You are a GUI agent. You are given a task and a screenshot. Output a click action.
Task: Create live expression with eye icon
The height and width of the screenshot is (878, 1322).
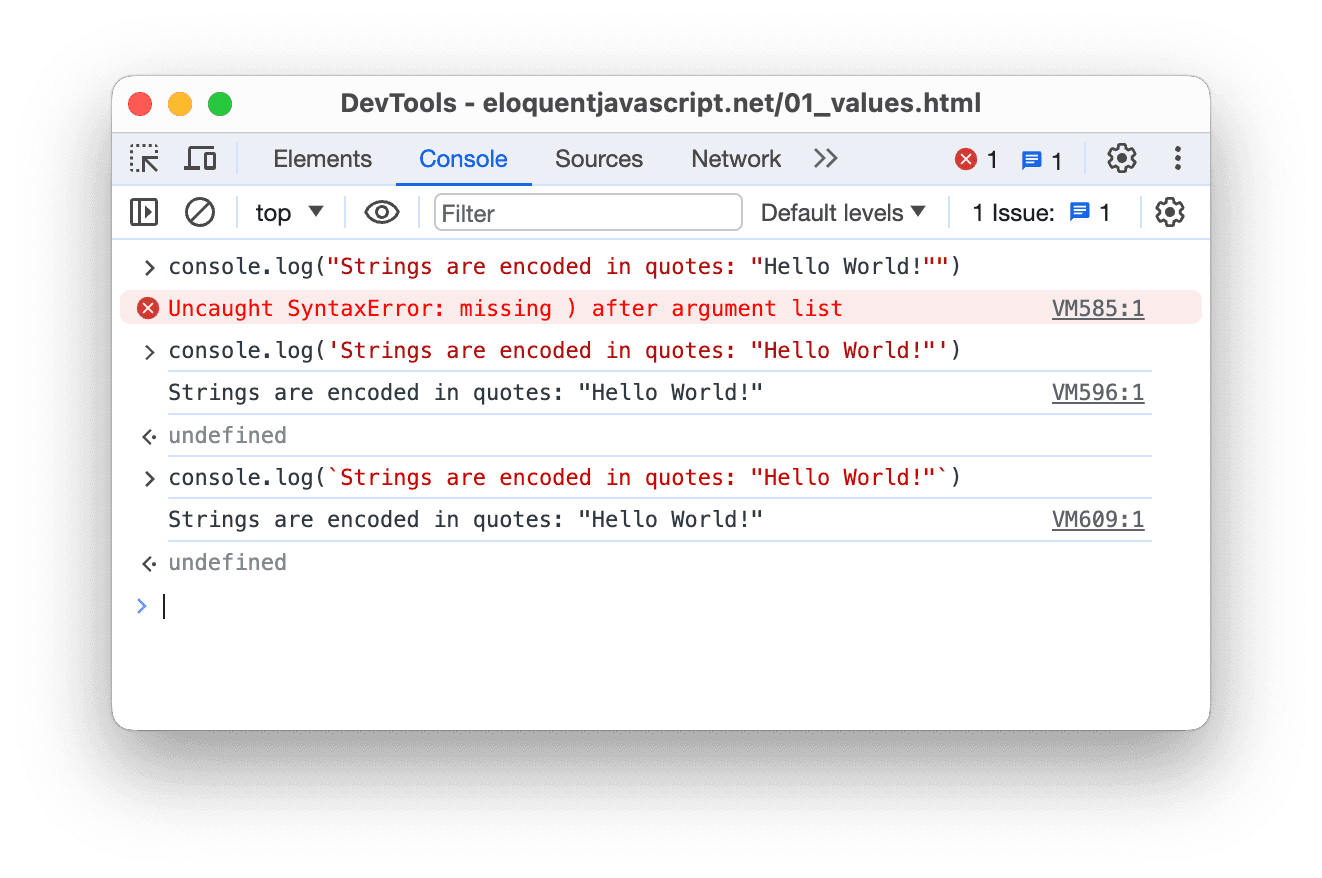coord(382,213)
